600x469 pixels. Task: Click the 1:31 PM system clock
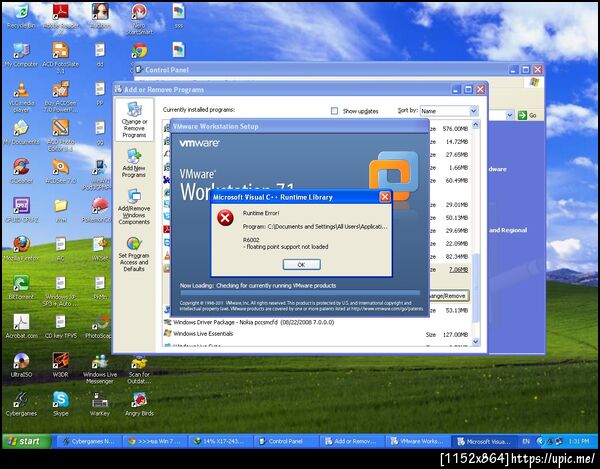coord(578,441)
